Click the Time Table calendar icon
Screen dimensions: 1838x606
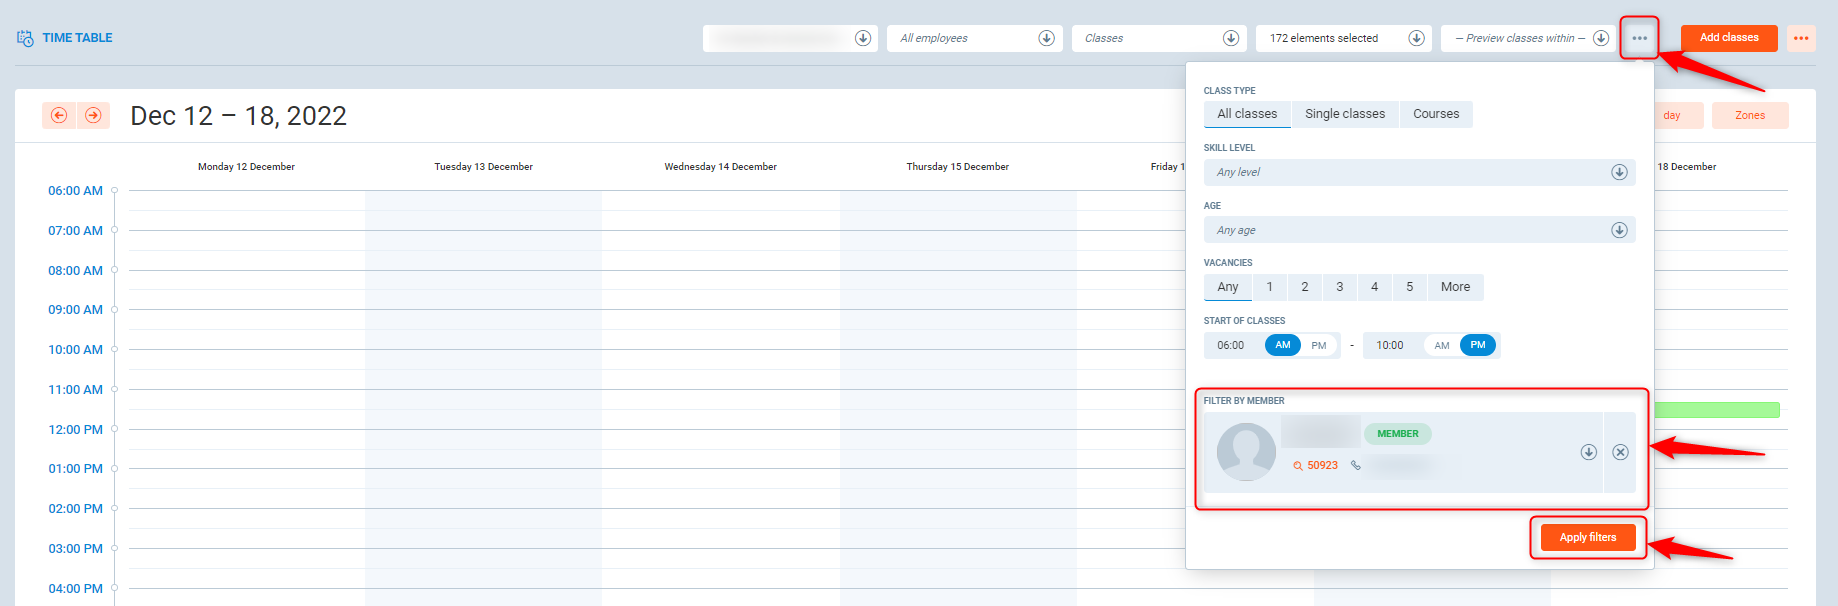coord(25,38)
